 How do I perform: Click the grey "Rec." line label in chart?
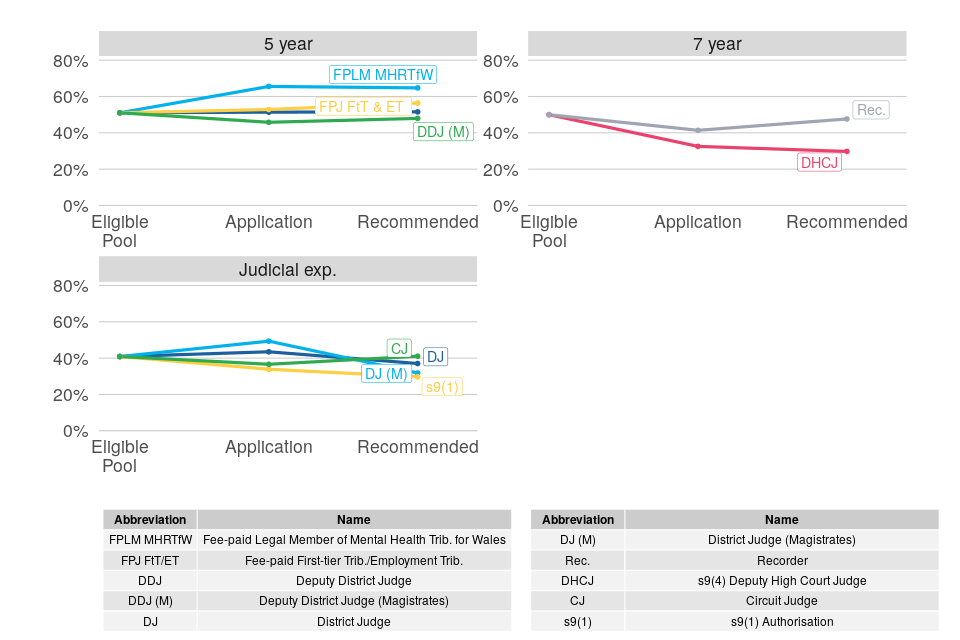point(871,110)
